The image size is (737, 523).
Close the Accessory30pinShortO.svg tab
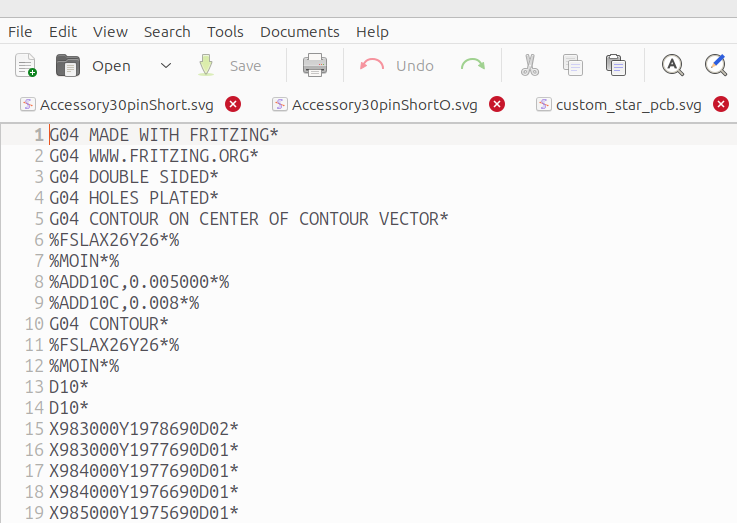click(497, 104)
